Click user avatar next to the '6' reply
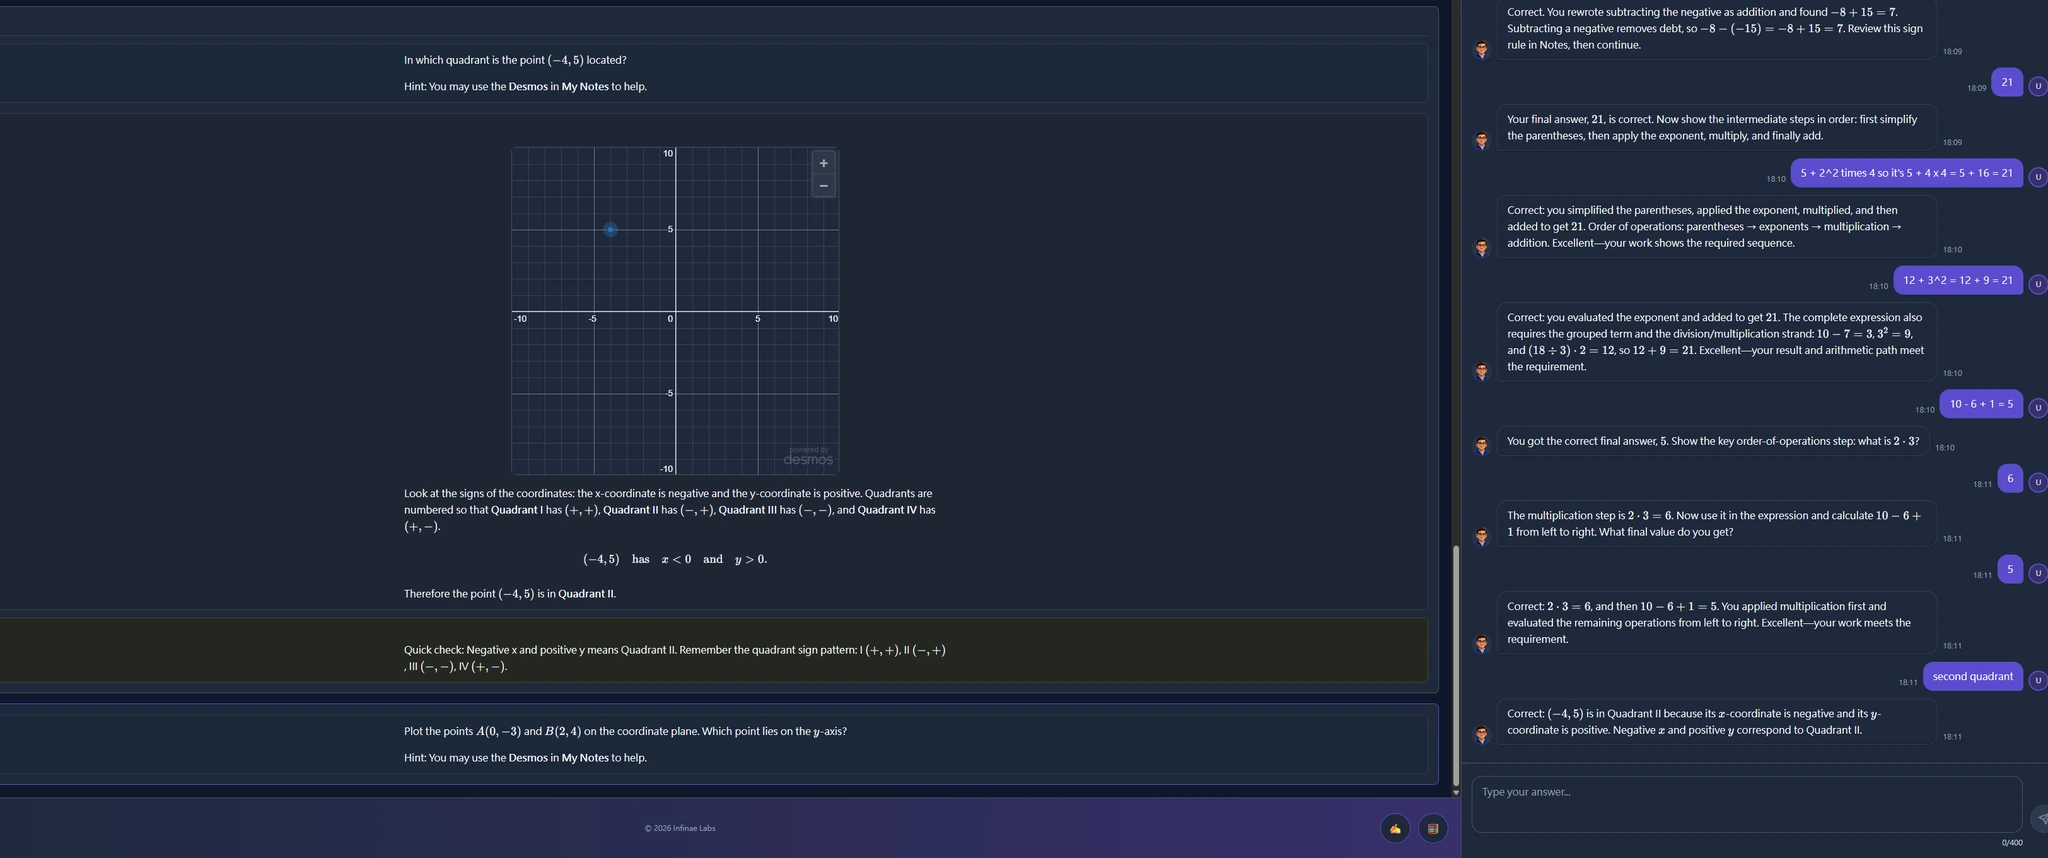Screen dimensions: 2048x858 click(2038, 482)
